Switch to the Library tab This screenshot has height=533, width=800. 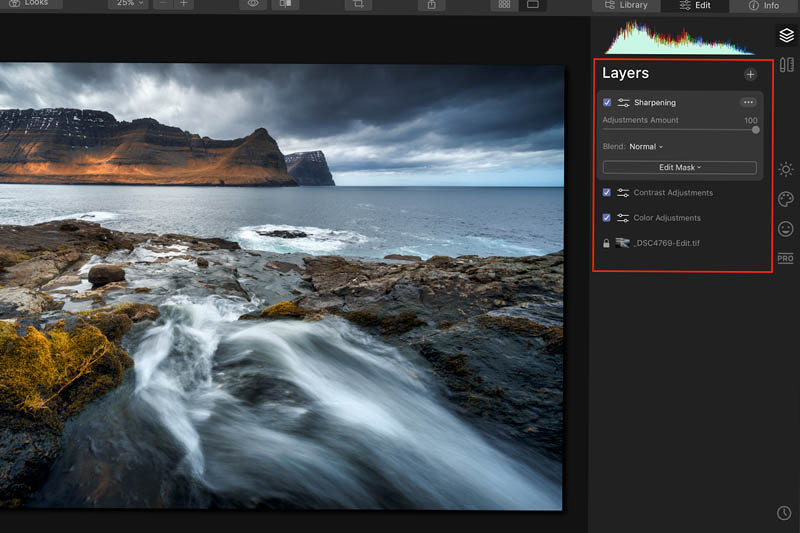[626, 5]
